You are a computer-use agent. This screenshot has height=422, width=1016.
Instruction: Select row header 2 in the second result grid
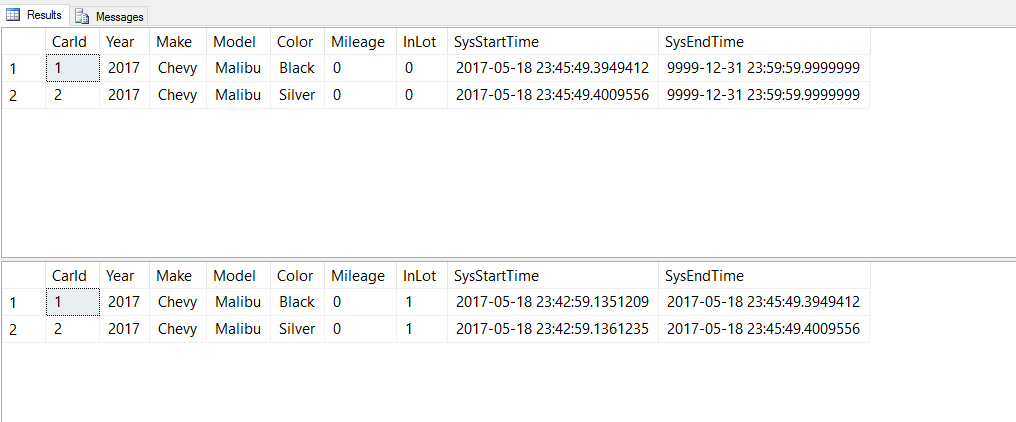pyautogui.click(x=13, y=328)
